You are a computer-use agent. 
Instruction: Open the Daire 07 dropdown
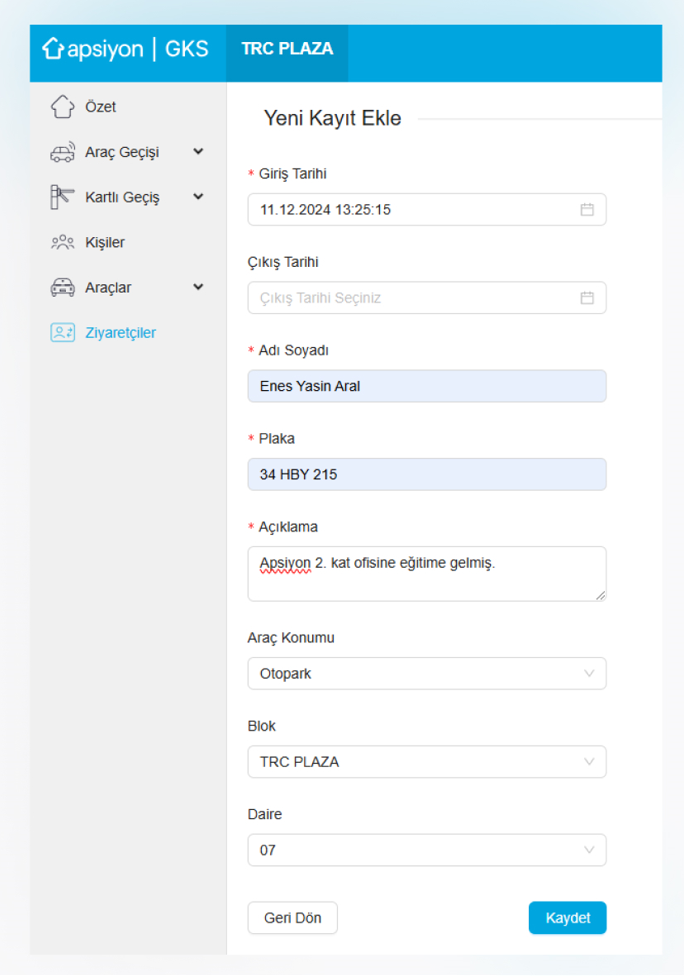[427, 850]
